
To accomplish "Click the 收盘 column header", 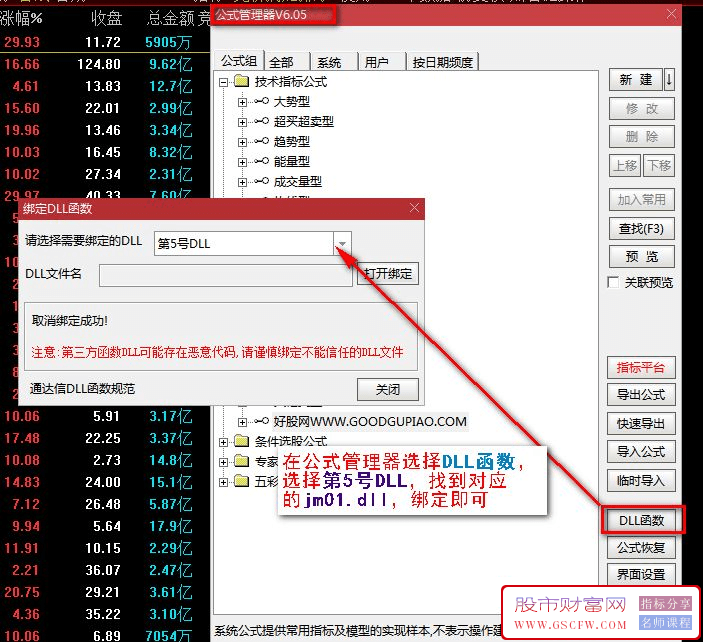I will tap(107, 18).
